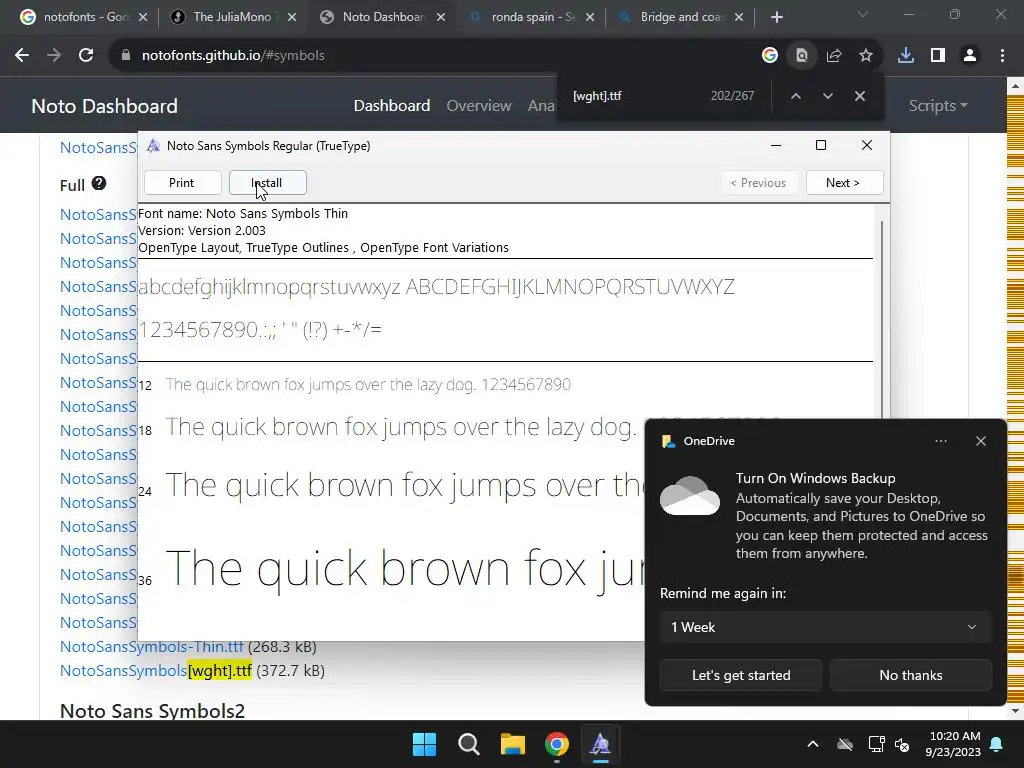1024x768 pixels.
Task: Open NotoSansSymbols-Thin.ttf link
Action: [x=152, y=647]
